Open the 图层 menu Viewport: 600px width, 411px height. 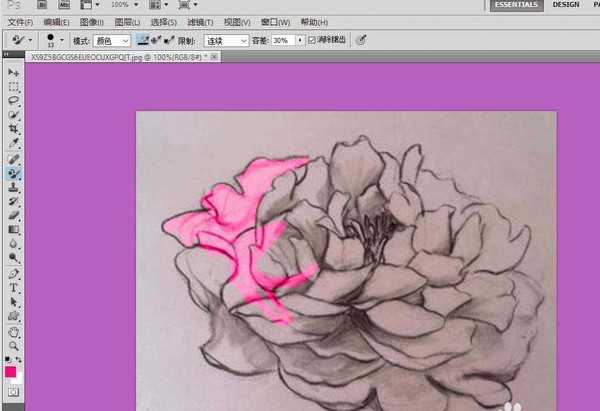124,21
